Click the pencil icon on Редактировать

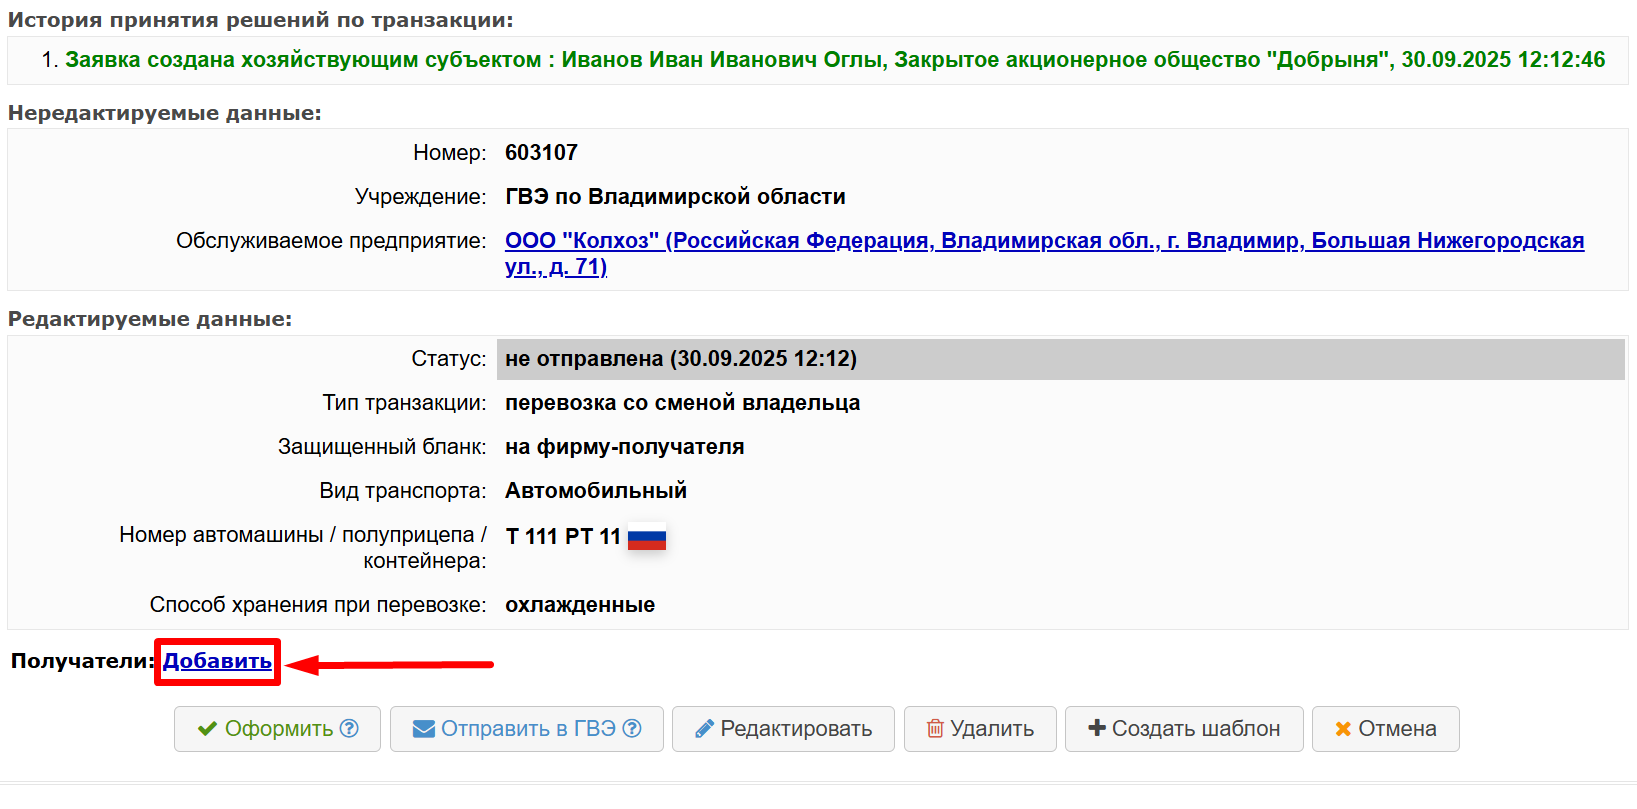click(x=704, y=729)
